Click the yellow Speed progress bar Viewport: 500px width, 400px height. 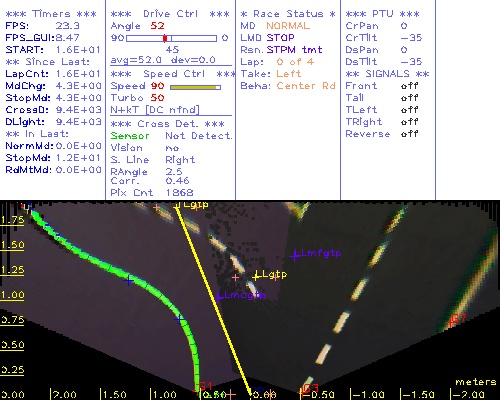(x=195, y=87)
